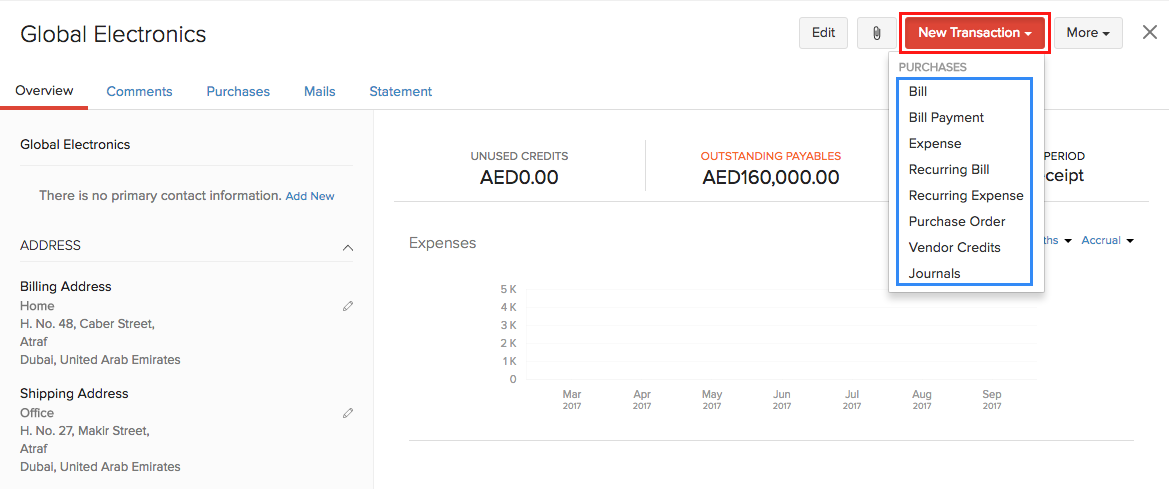Click the UNUSED CREDITS label
The height and width of the screenshot is (489, 1169).
click(519, 157)
